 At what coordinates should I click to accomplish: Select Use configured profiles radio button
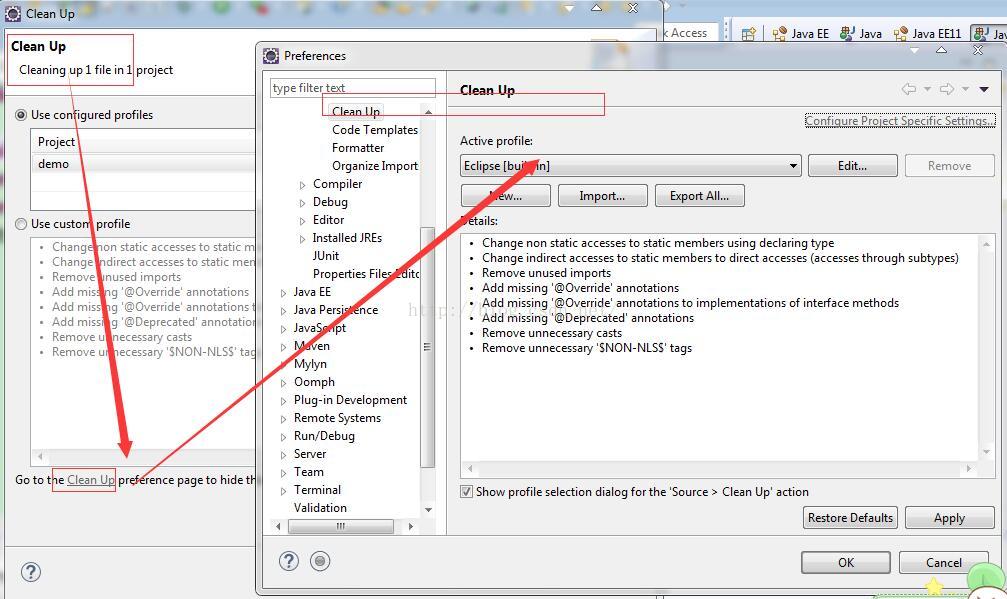(21, 115)
